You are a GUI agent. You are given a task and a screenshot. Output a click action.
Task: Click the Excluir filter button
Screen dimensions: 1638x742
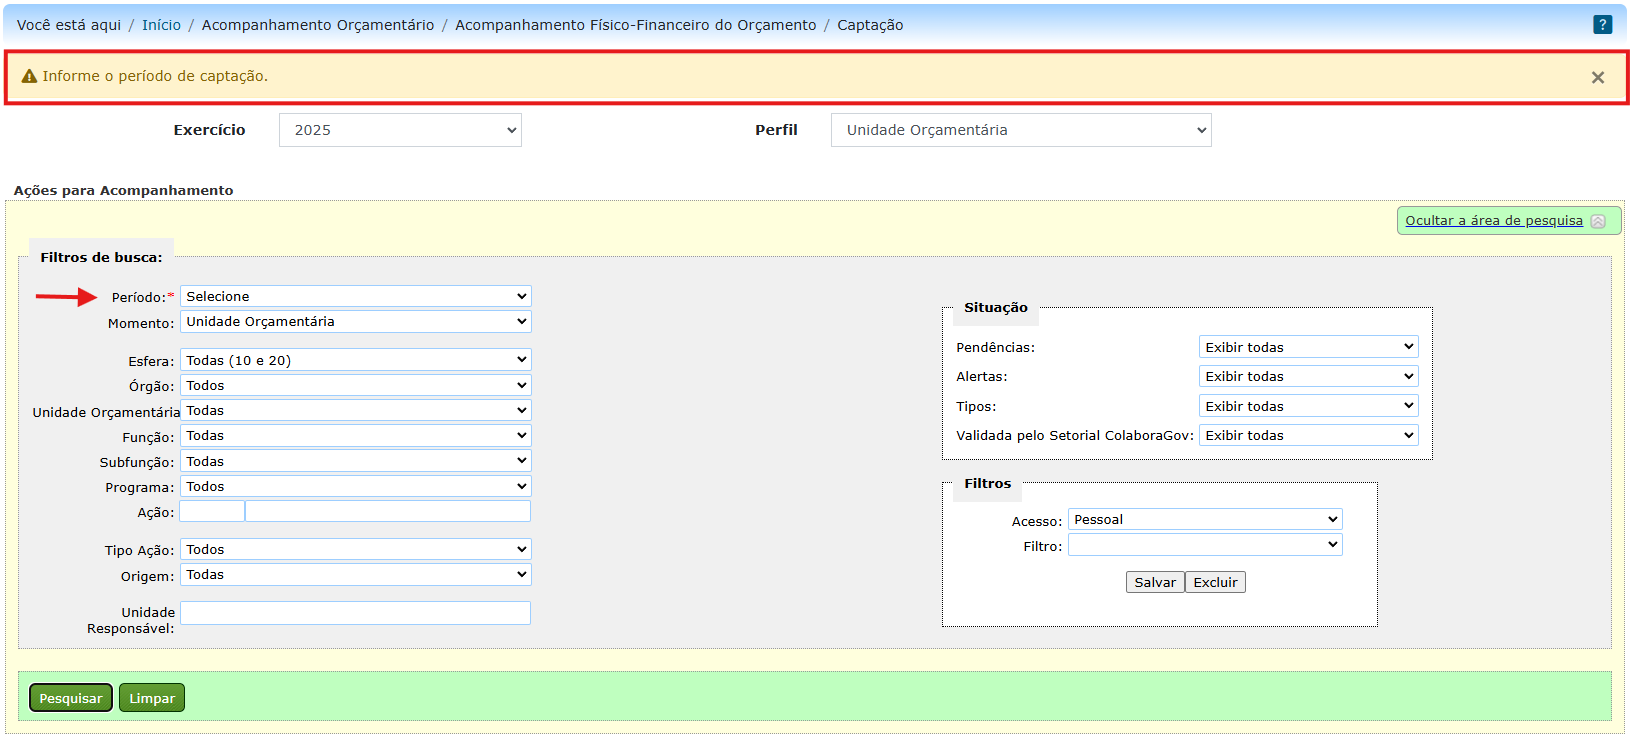coord(1215,583)
